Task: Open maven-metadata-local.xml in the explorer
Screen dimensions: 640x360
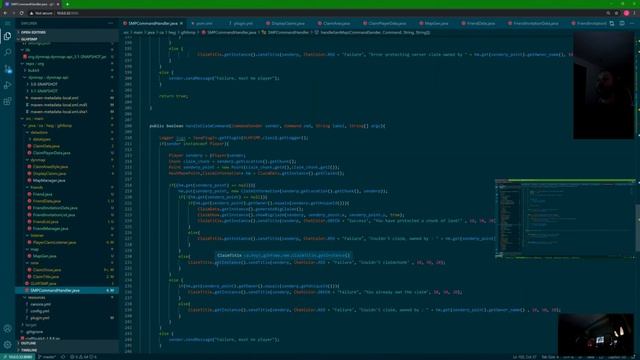Action: click(67, 98)
